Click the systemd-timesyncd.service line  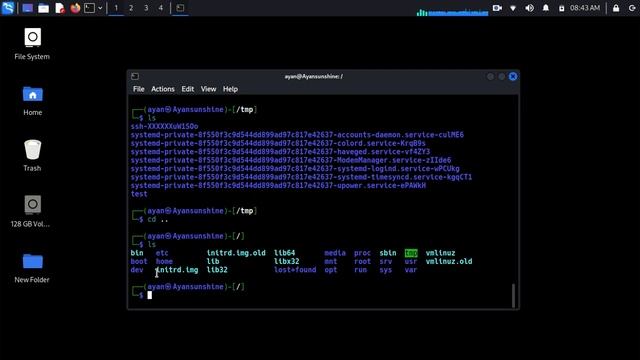[301, 177]
